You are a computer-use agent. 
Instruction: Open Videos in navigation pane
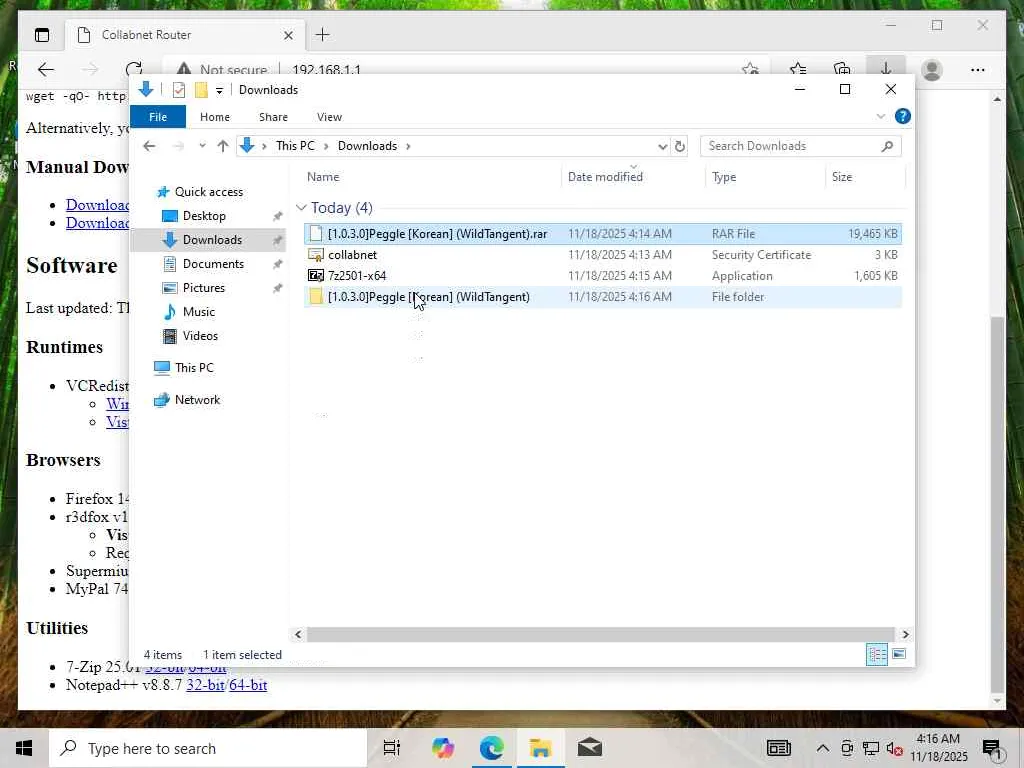[200, 336]
